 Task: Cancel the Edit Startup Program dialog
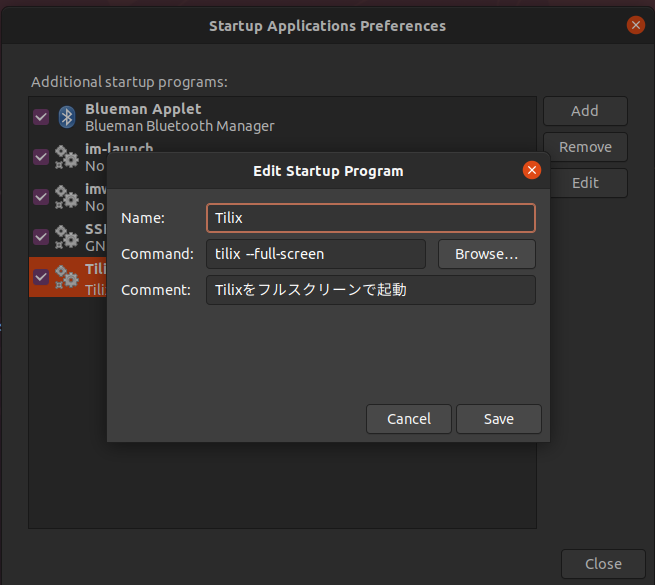coord(409,419)
